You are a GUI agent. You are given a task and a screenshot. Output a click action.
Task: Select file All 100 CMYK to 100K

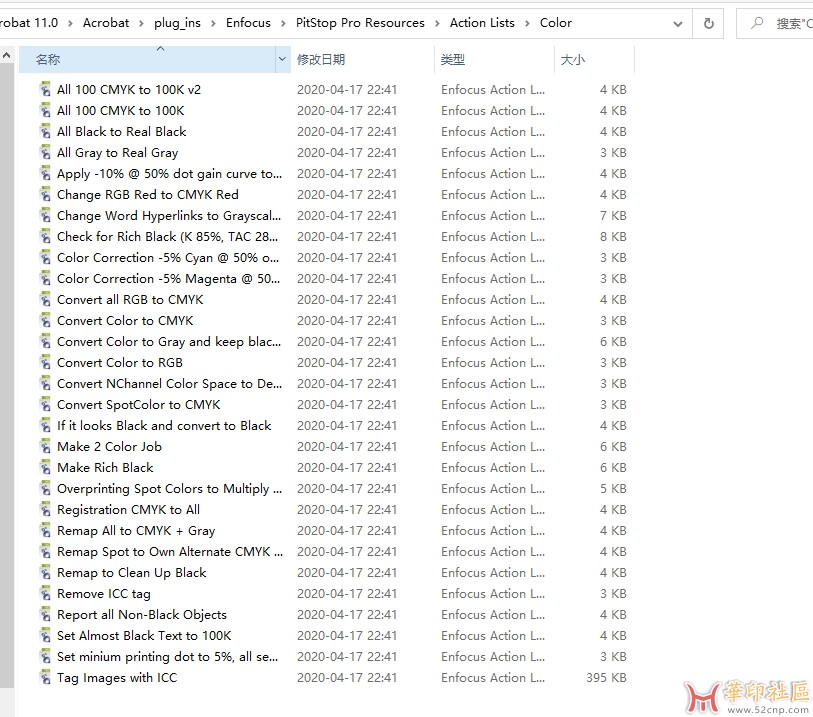[121, 110]
